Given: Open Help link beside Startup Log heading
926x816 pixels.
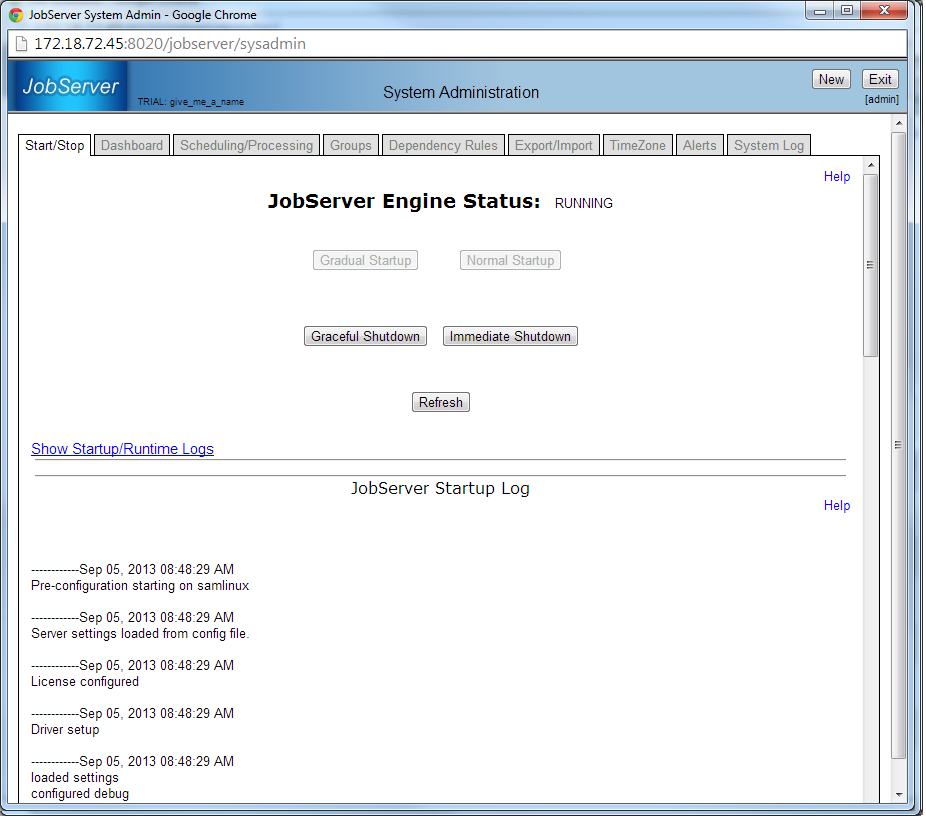Looking at the screenshot, I should coord(837,505).
